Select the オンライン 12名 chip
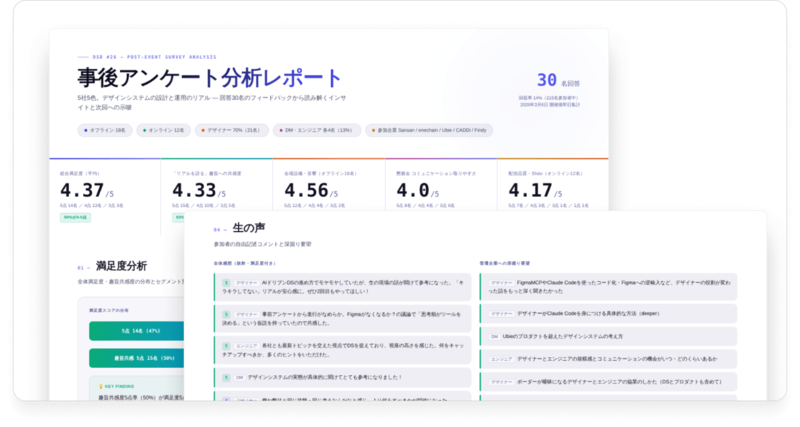Viewport: 800px width, 427px height. click(x=163, y=130)
